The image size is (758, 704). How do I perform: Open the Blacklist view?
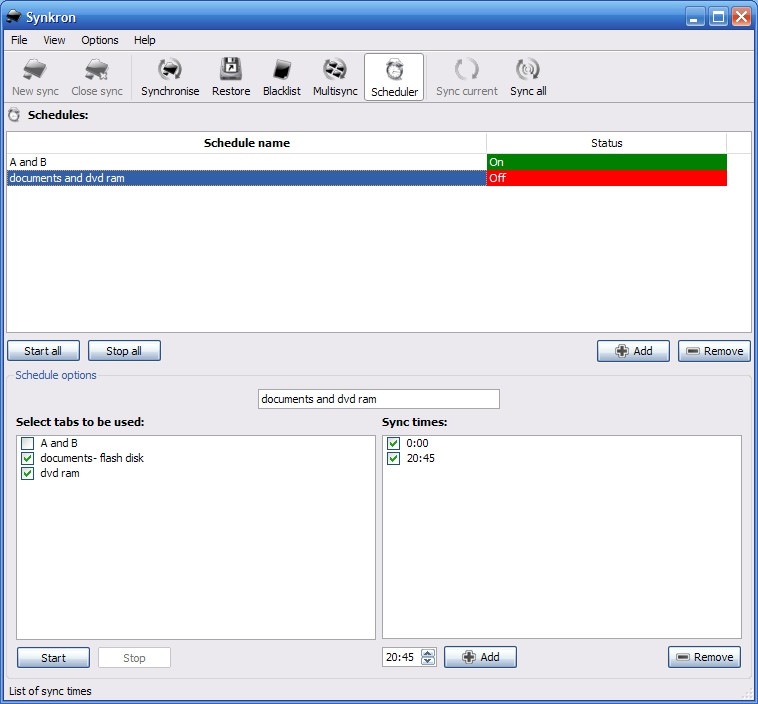point(281,77)
